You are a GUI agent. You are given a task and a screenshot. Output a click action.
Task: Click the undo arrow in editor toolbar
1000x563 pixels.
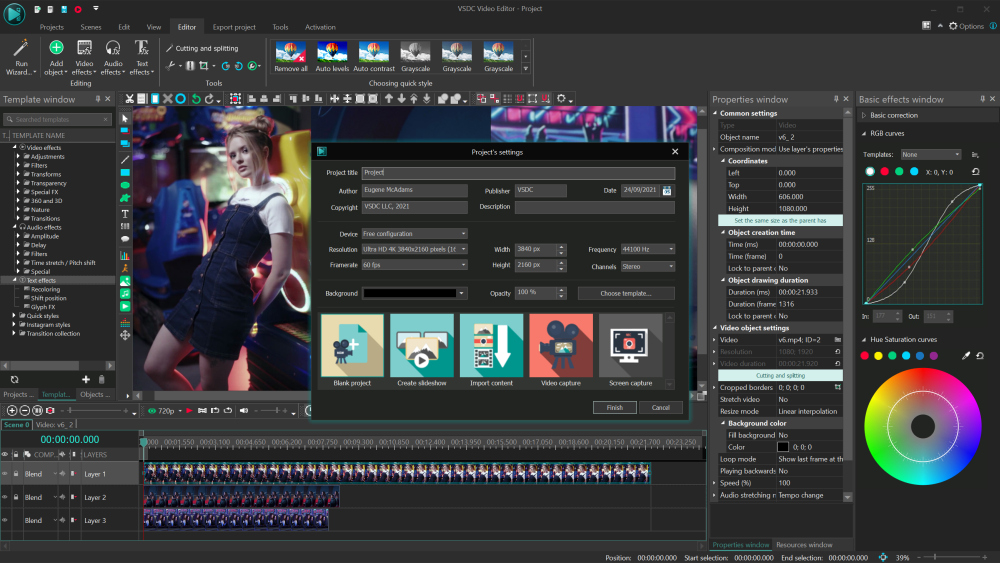point(196,99)
